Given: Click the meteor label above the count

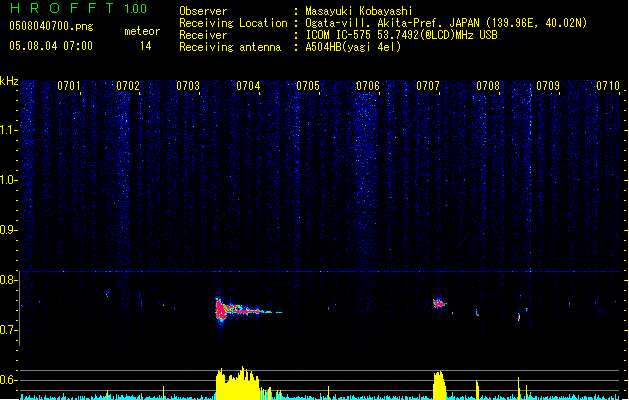Looking at the screenshot, I should tap(142, 31).
